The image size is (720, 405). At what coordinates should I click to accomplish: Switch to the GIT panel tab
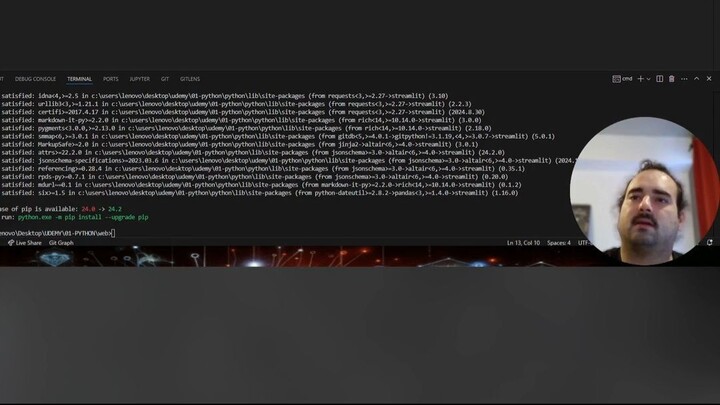coord(165,79)
